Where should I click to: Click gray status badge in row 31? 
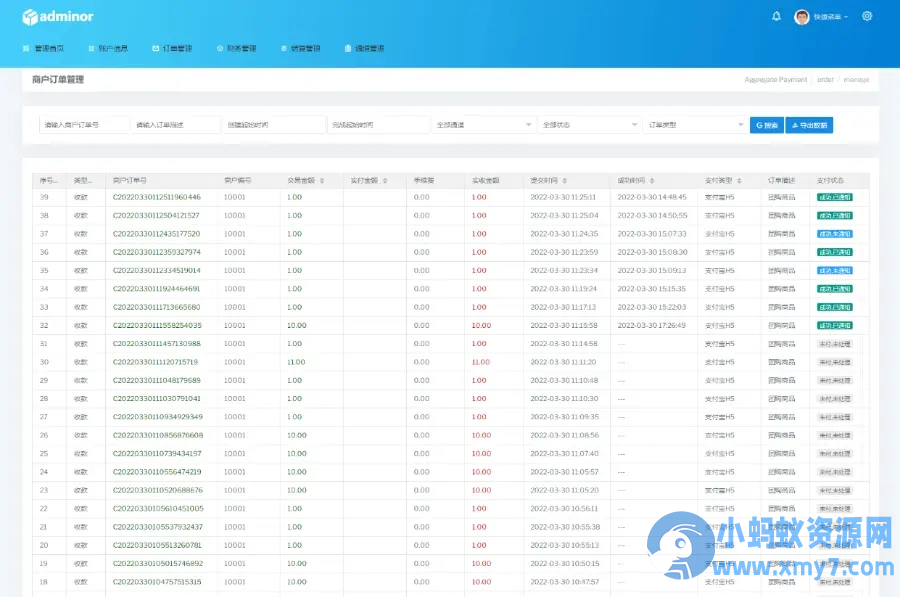coord(835,344)
